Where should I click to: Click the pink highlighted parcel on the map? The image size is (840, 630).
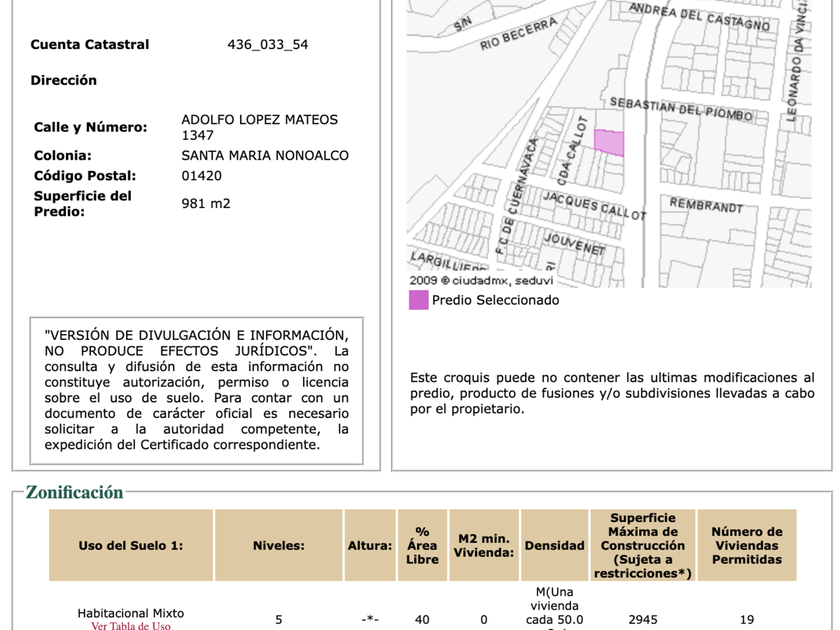[x=609, y=143]
